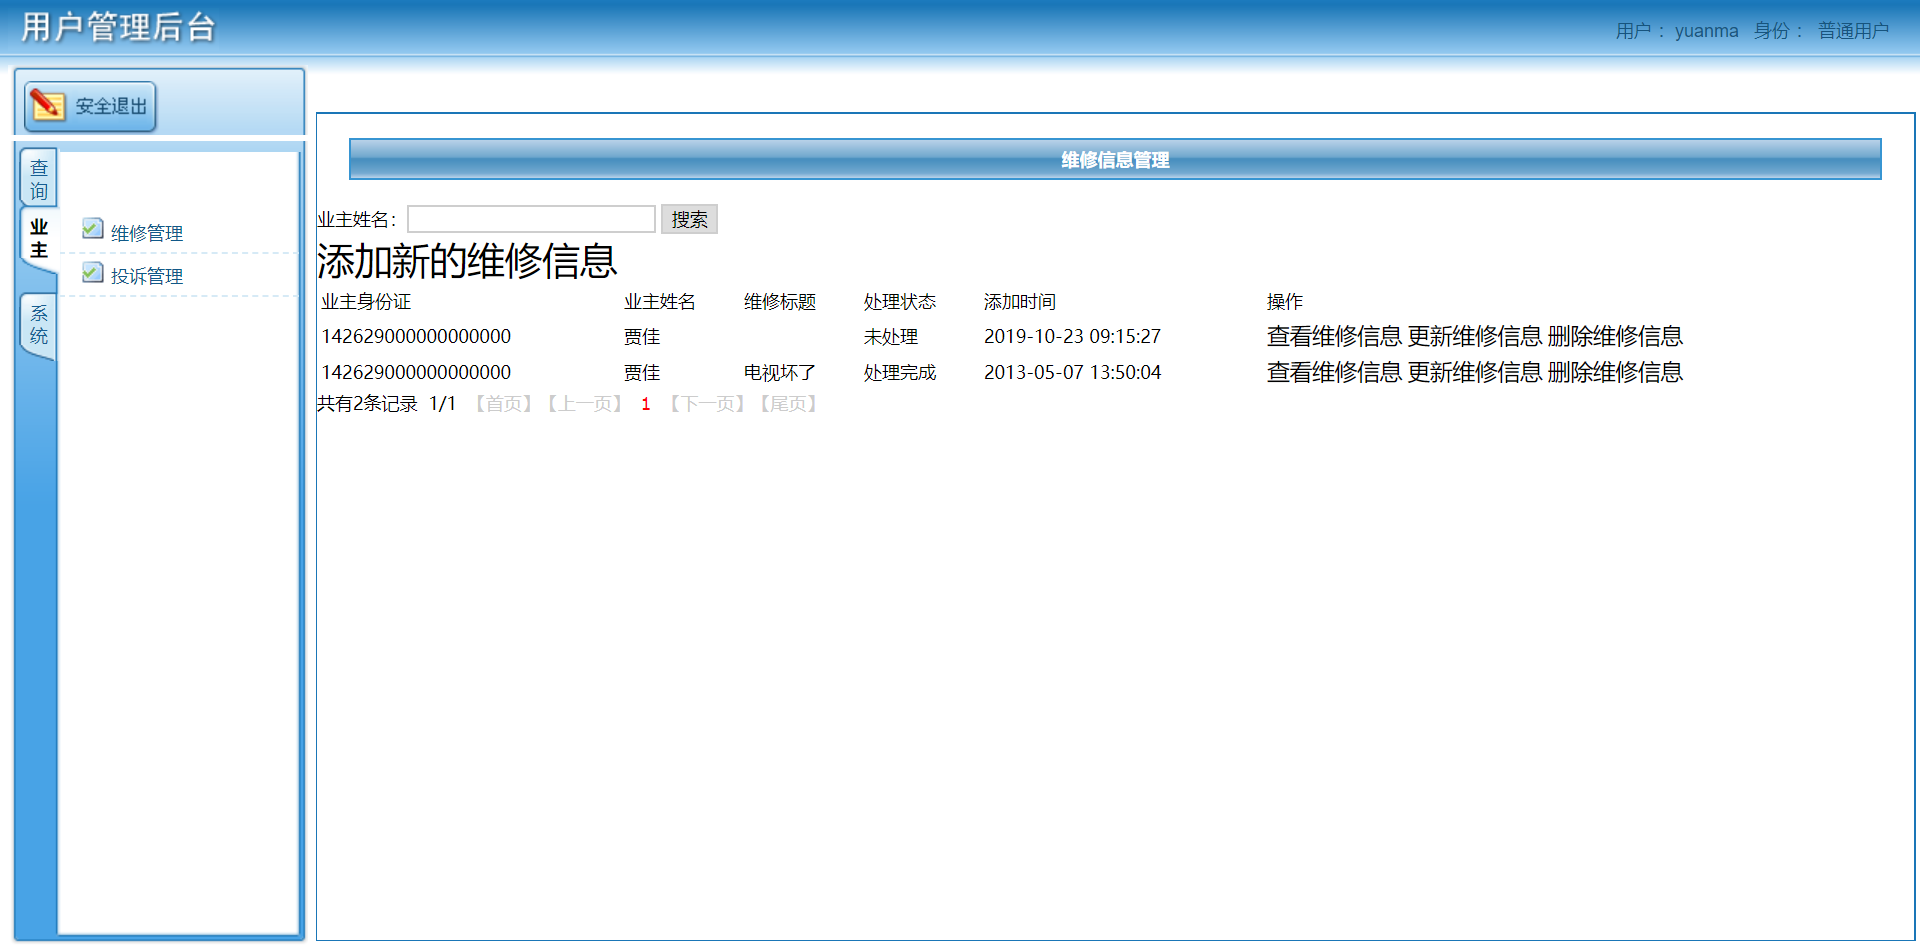Click the green checkmark icon beside 维修管理
This screenshot has width=1920, height=949.
[92, 229]
